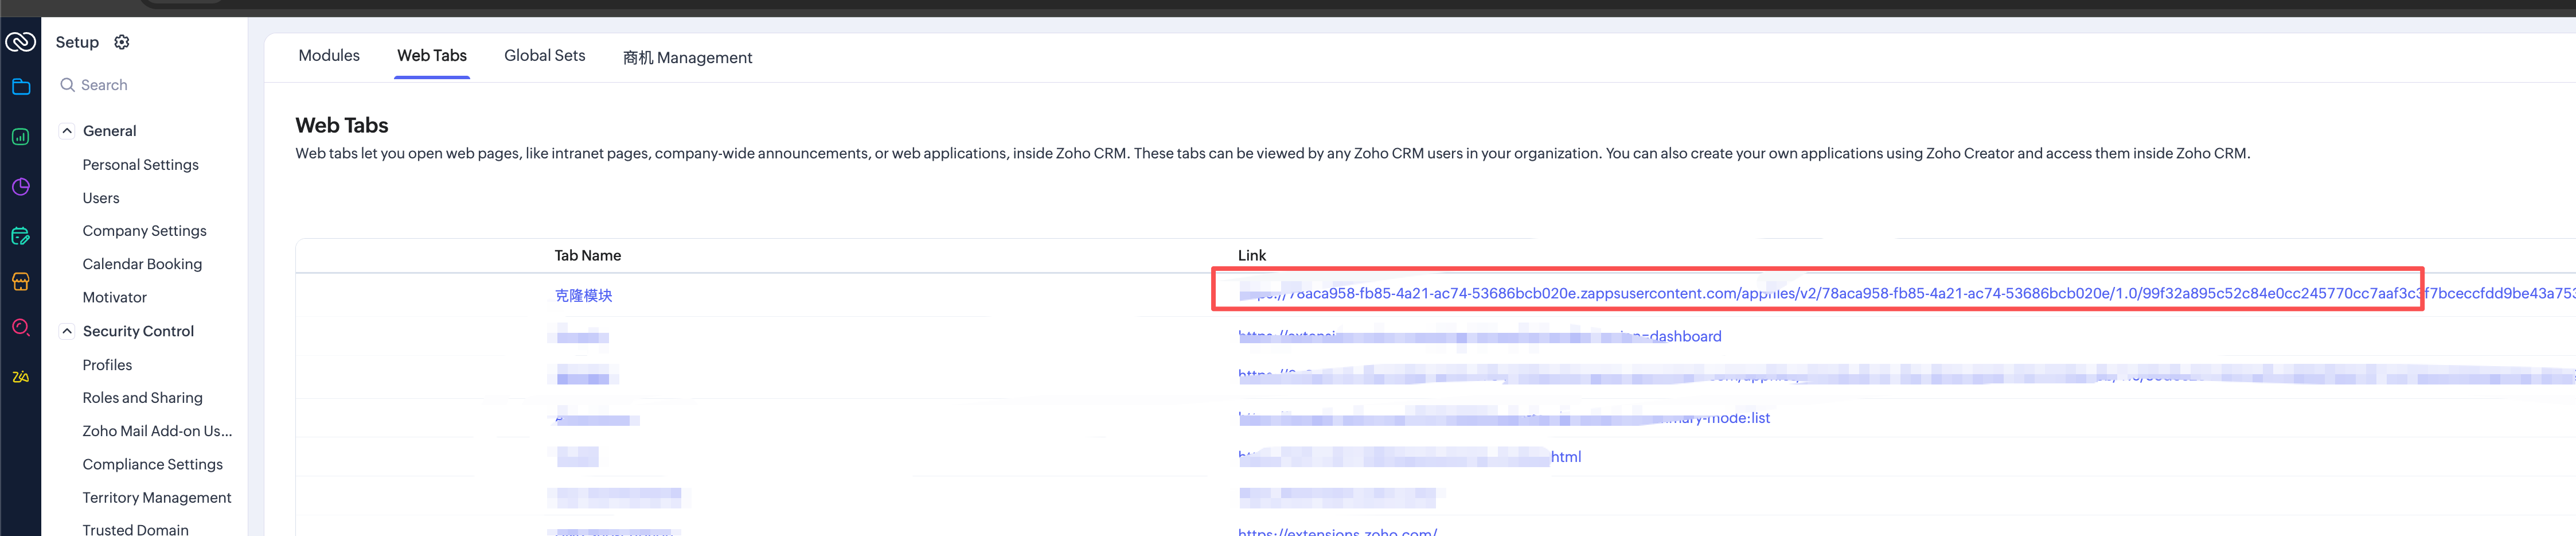Open Personal Settings in sidebar
2576x536 pixels.
(x=140, y=165)
